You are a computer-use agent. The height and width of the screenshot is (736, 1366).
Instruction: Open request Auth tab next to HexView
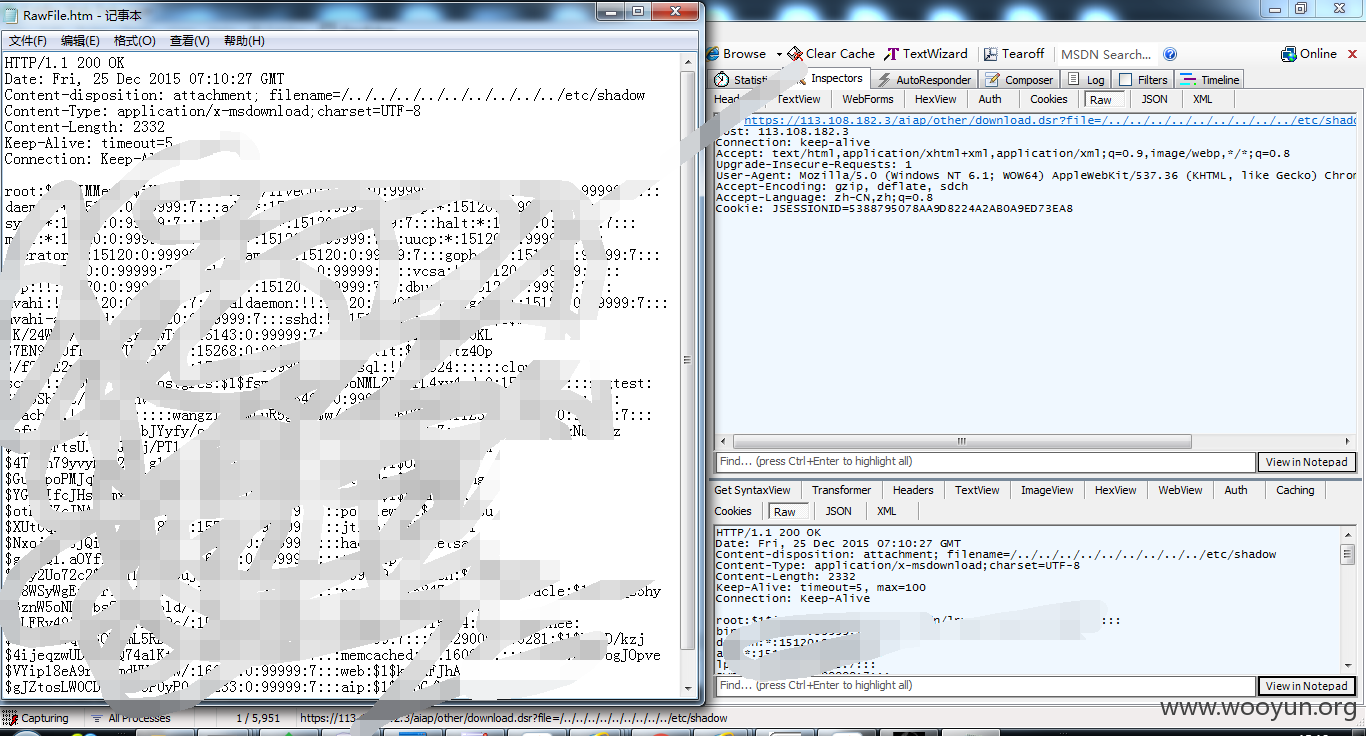[x=990, y=99]
